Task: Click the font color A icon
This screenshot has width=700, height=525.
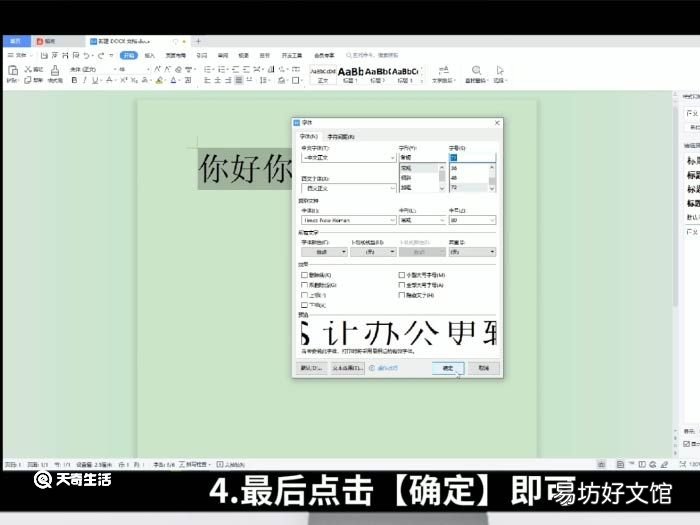Action: pyautogui.click(x=173, y=80)
